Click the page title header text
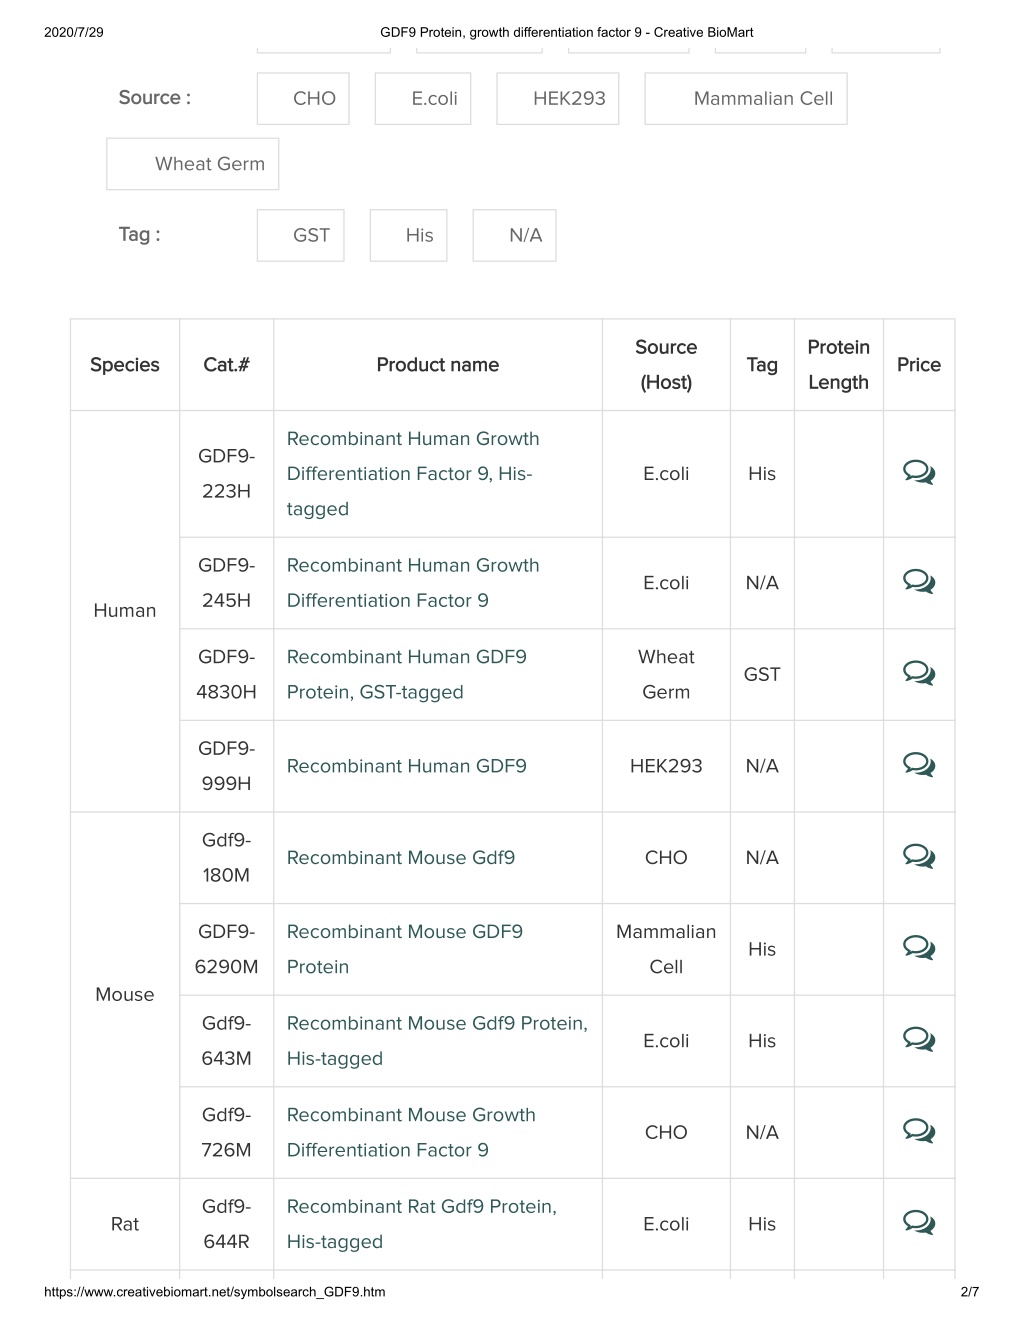 click(567, 32)
